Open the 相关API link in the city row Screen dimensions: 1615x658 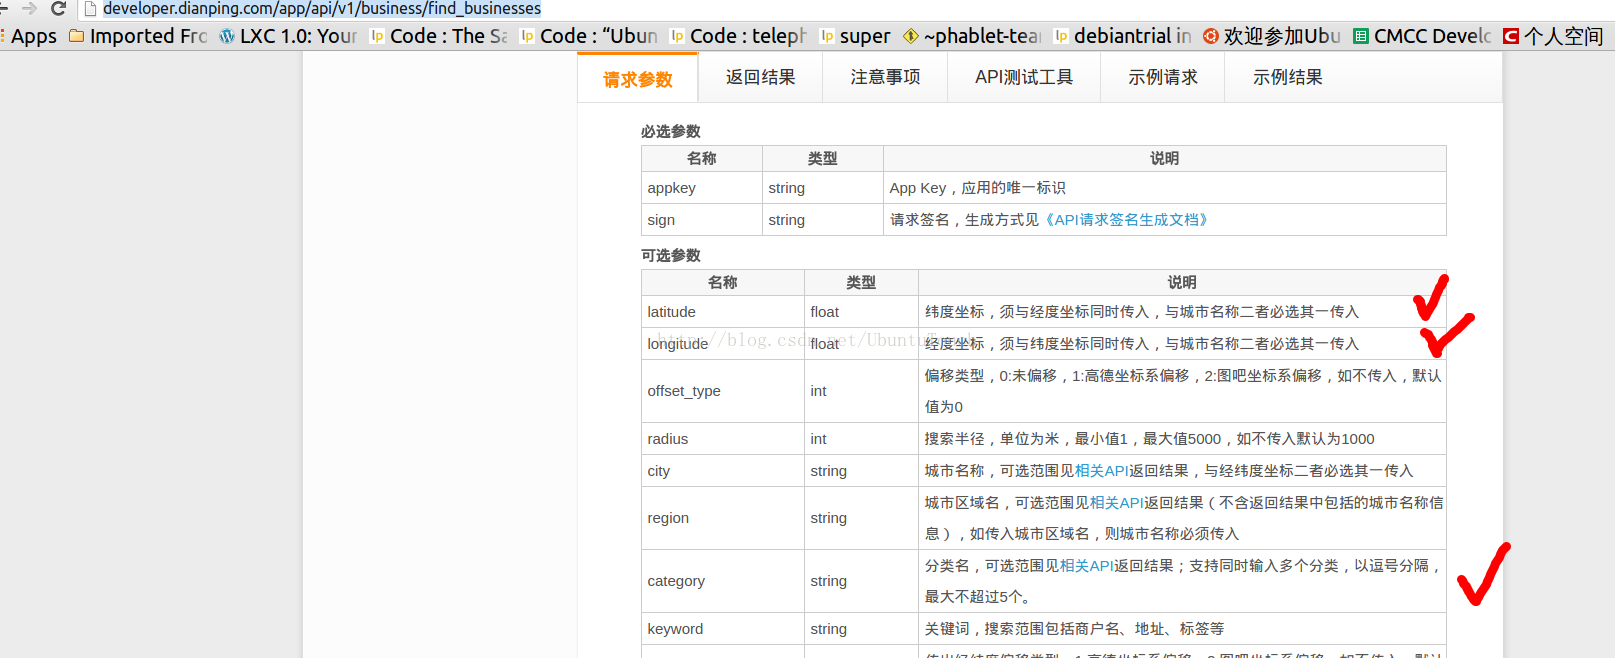pyautogui.click(x=1102, y=471)
